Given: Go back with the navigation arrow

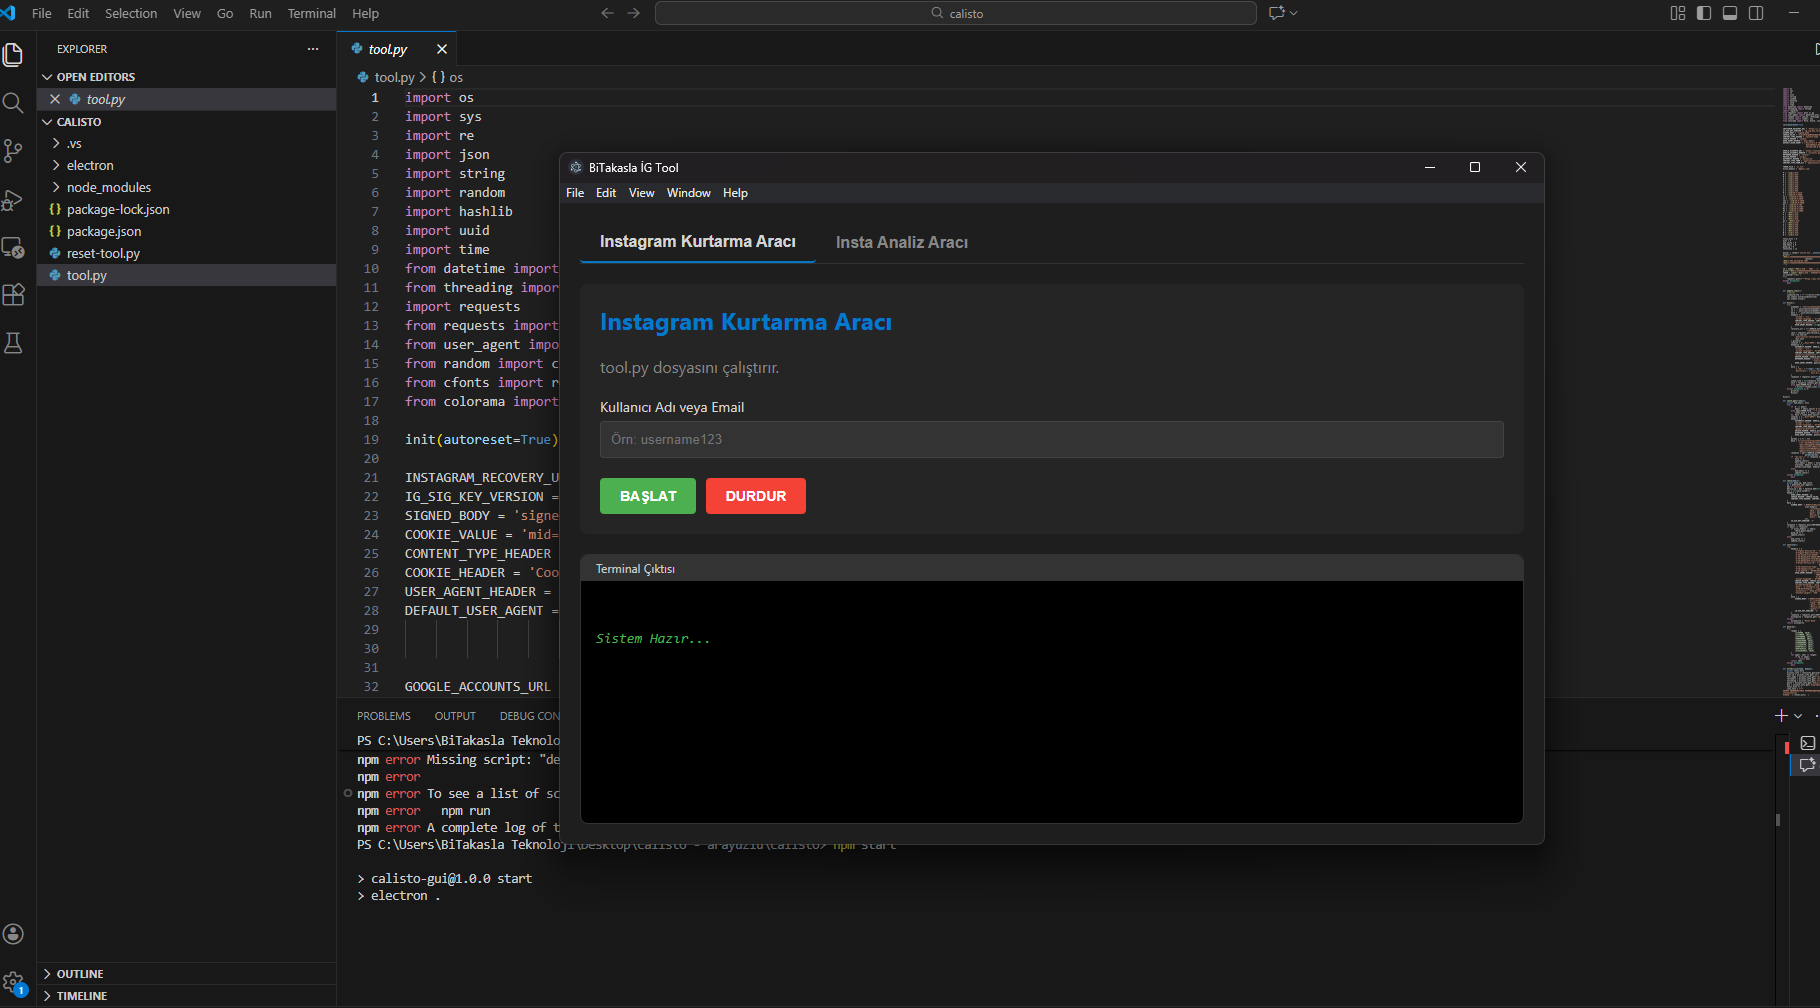Looking at the screenshot, I should tap(607, 13).
